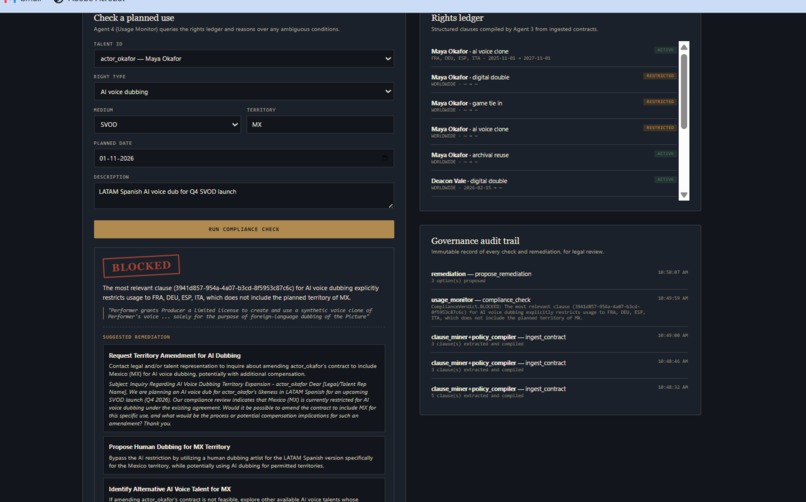Select the Maya Okafor game tie in row

coord(553,106)
